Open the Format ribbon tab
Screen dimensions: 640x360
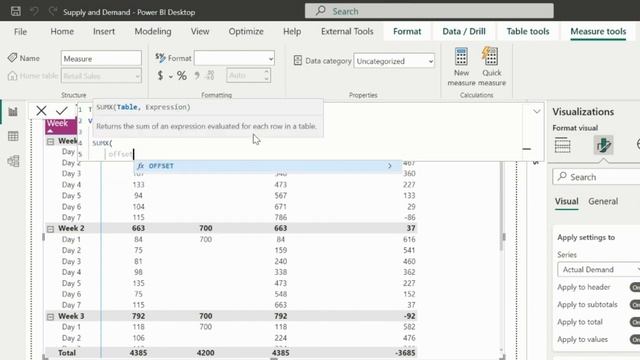(407, 31)
